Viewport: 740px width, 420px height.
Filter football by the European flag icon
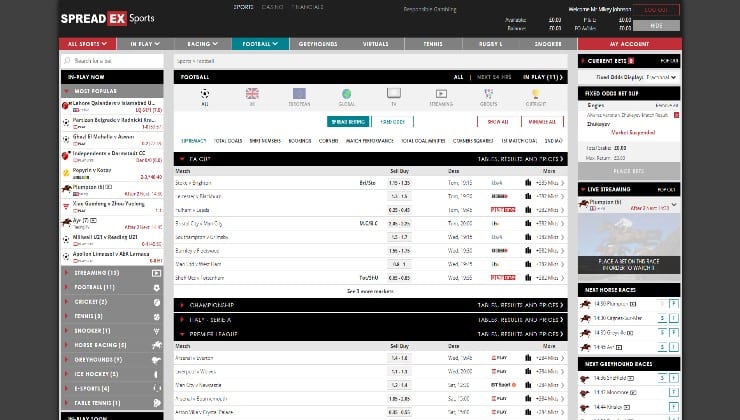coord(299,93)
